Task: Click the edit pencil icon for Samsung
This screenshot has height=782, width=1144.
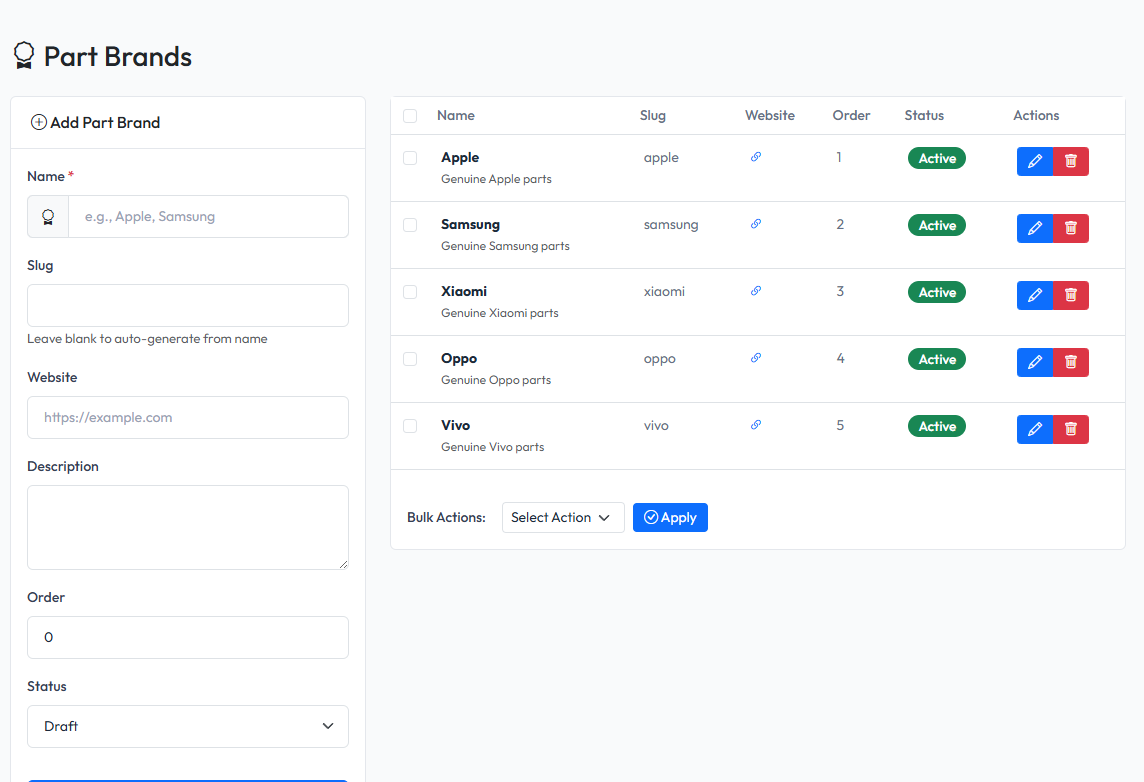Action: point(1035,228)
